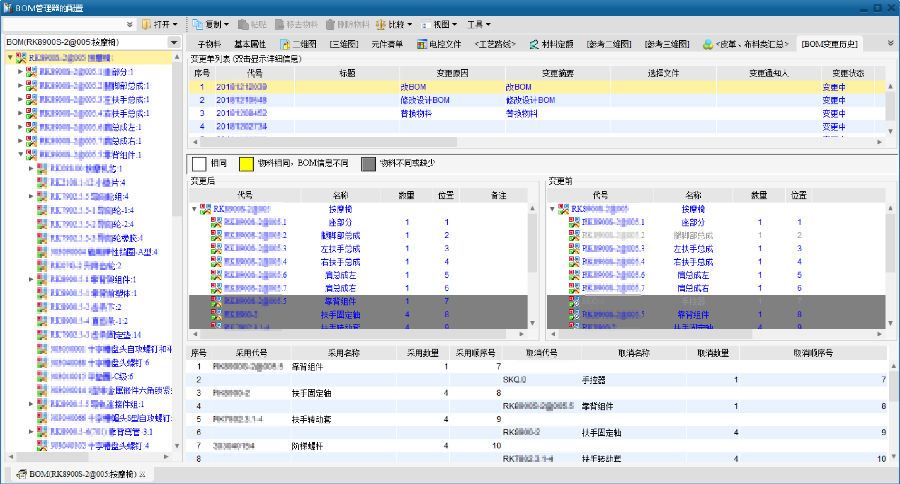Click the 打开 (Open) folder icon
This screenshot has width=900, height=484.
tap(147, 23)
